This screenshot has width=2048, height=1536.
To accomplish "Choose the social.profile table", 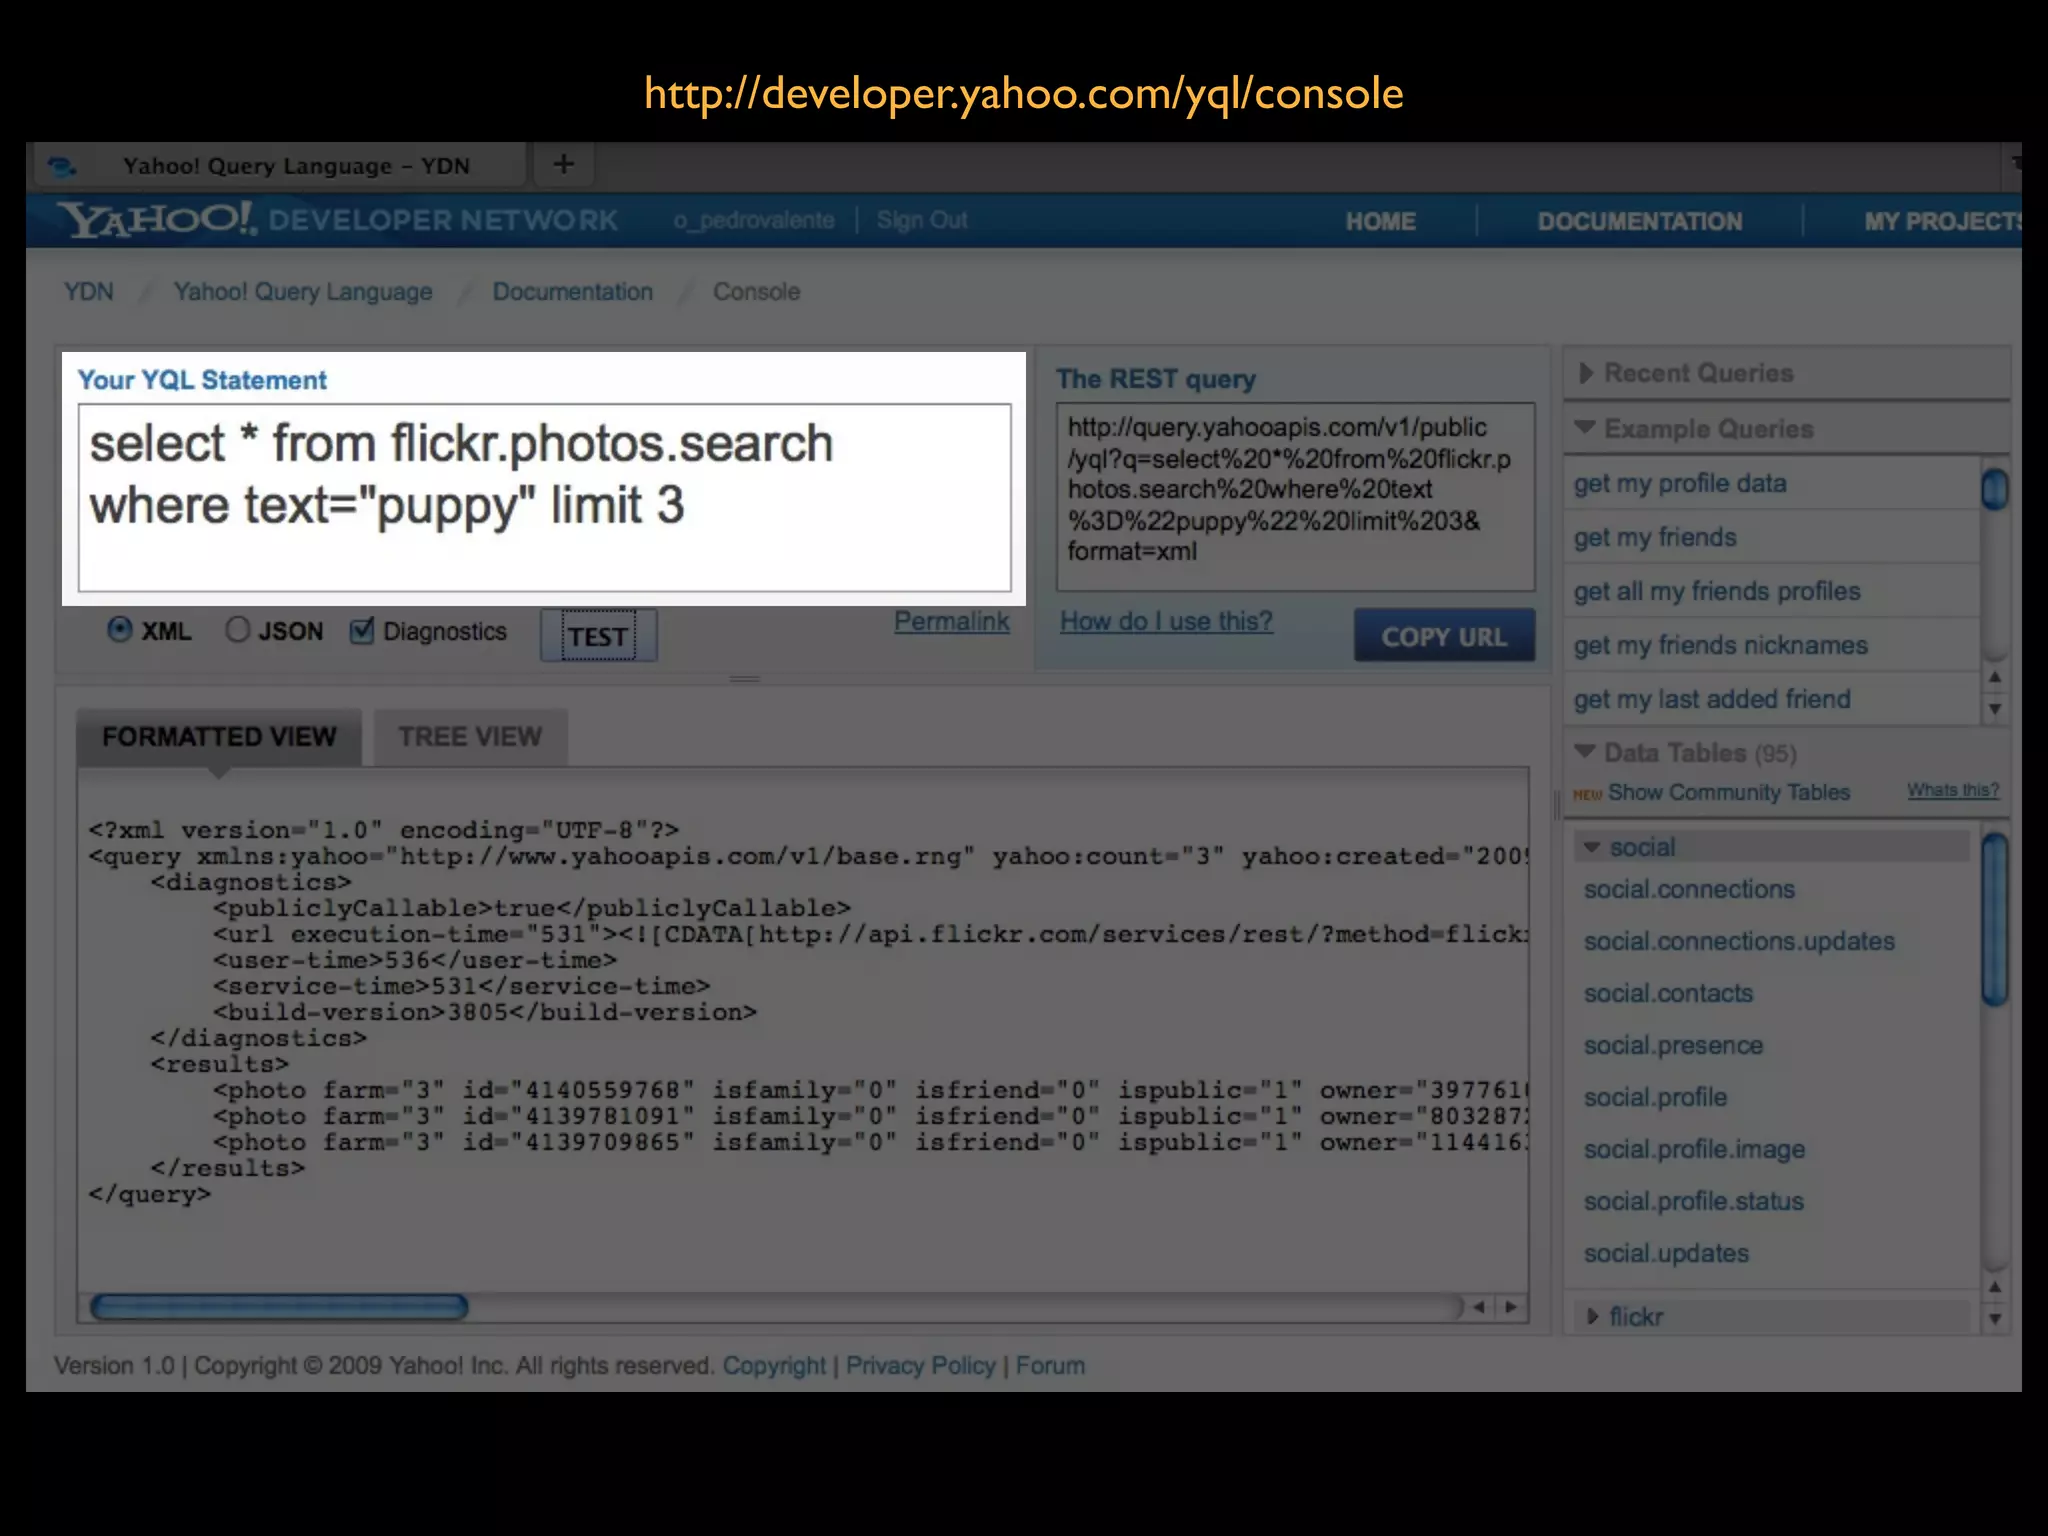I will 1655,1097.
